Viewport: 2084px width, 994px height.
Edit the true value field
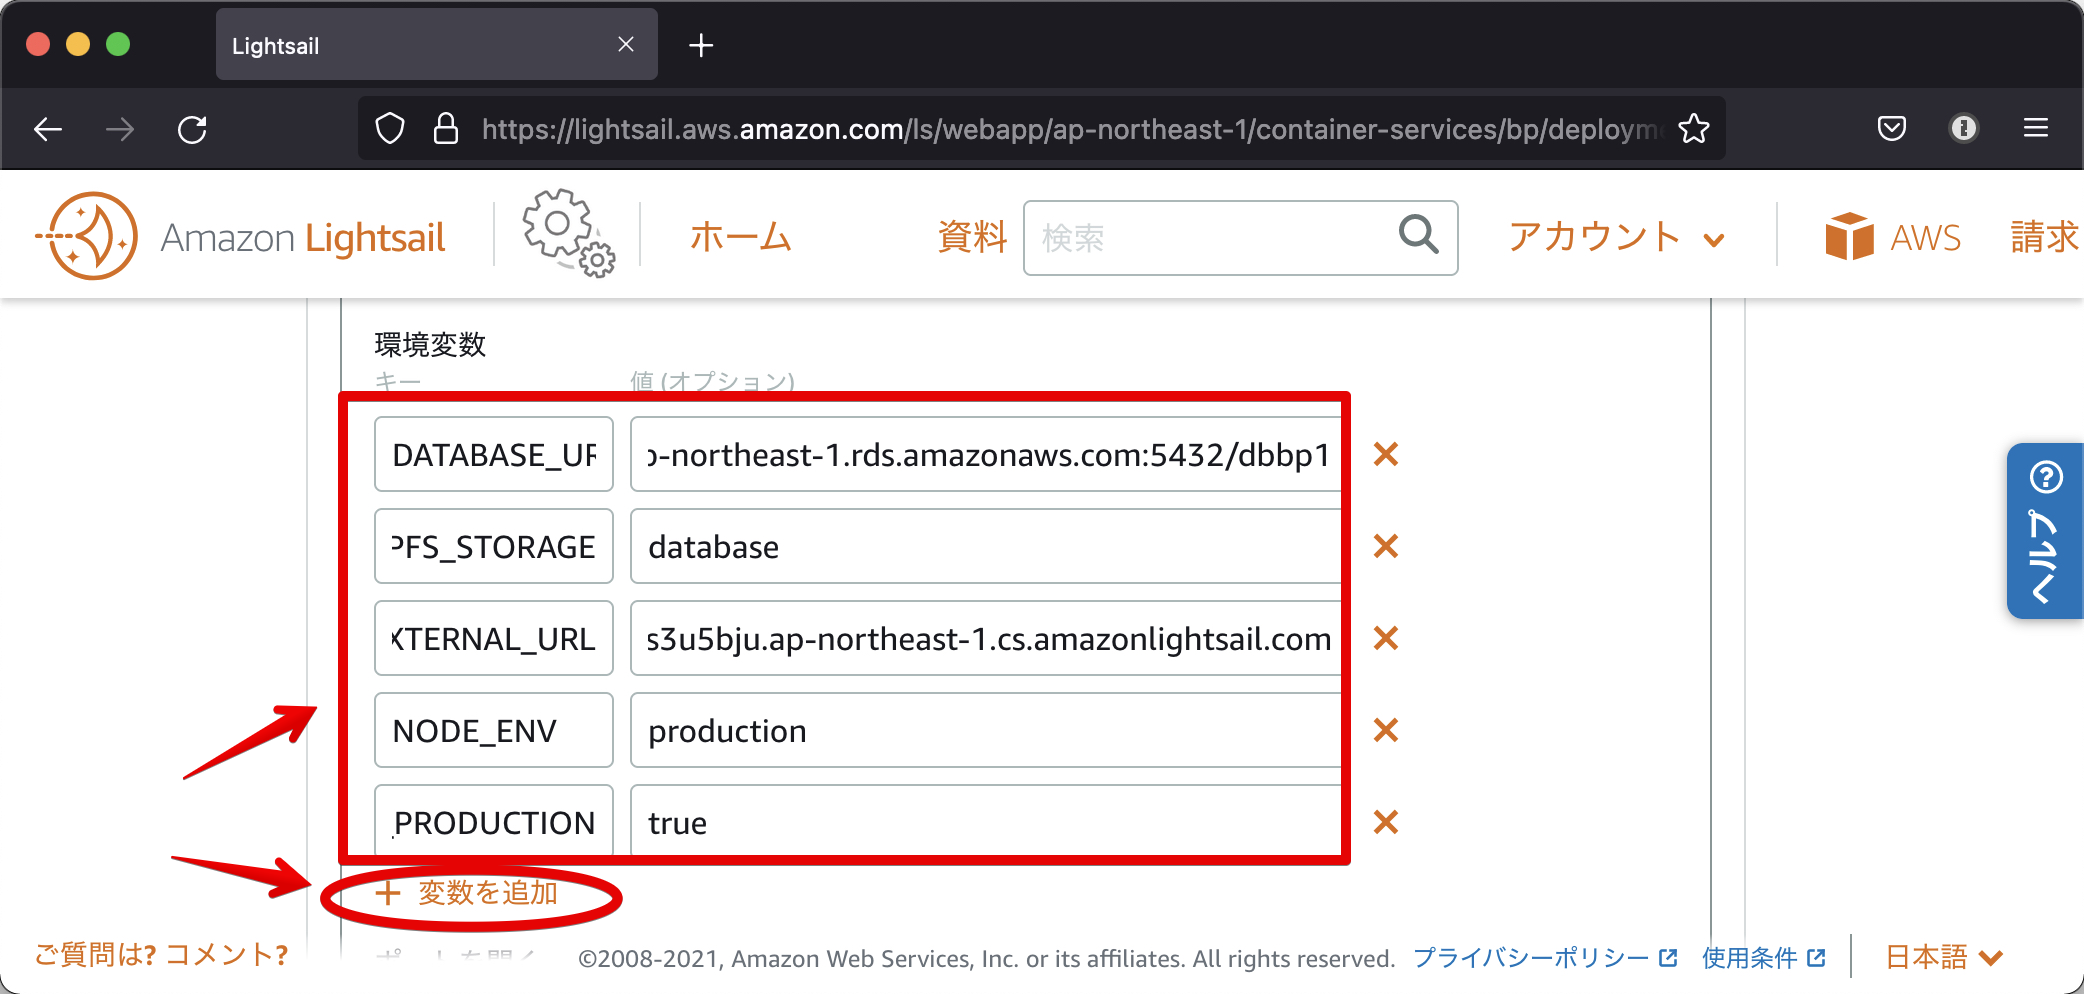[987, 821]
